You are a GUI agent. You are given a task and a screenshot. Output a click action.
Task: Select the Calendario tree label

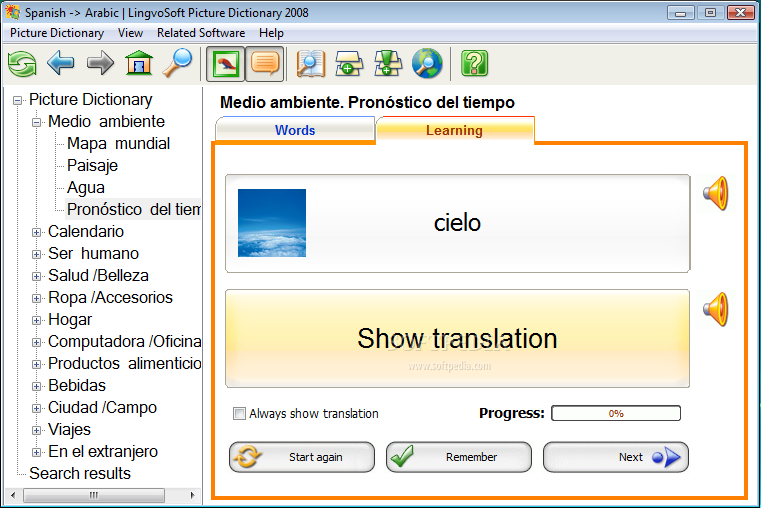(86, 231)
